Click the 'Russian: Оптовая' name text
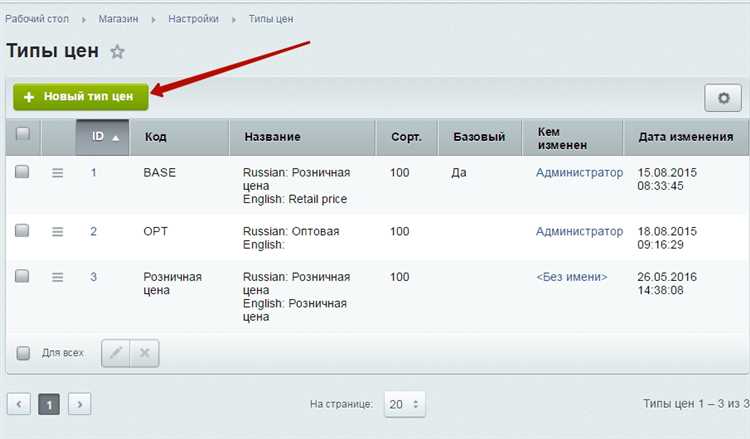750x439 pixels. pyautogui.click(x=291, y=231)
